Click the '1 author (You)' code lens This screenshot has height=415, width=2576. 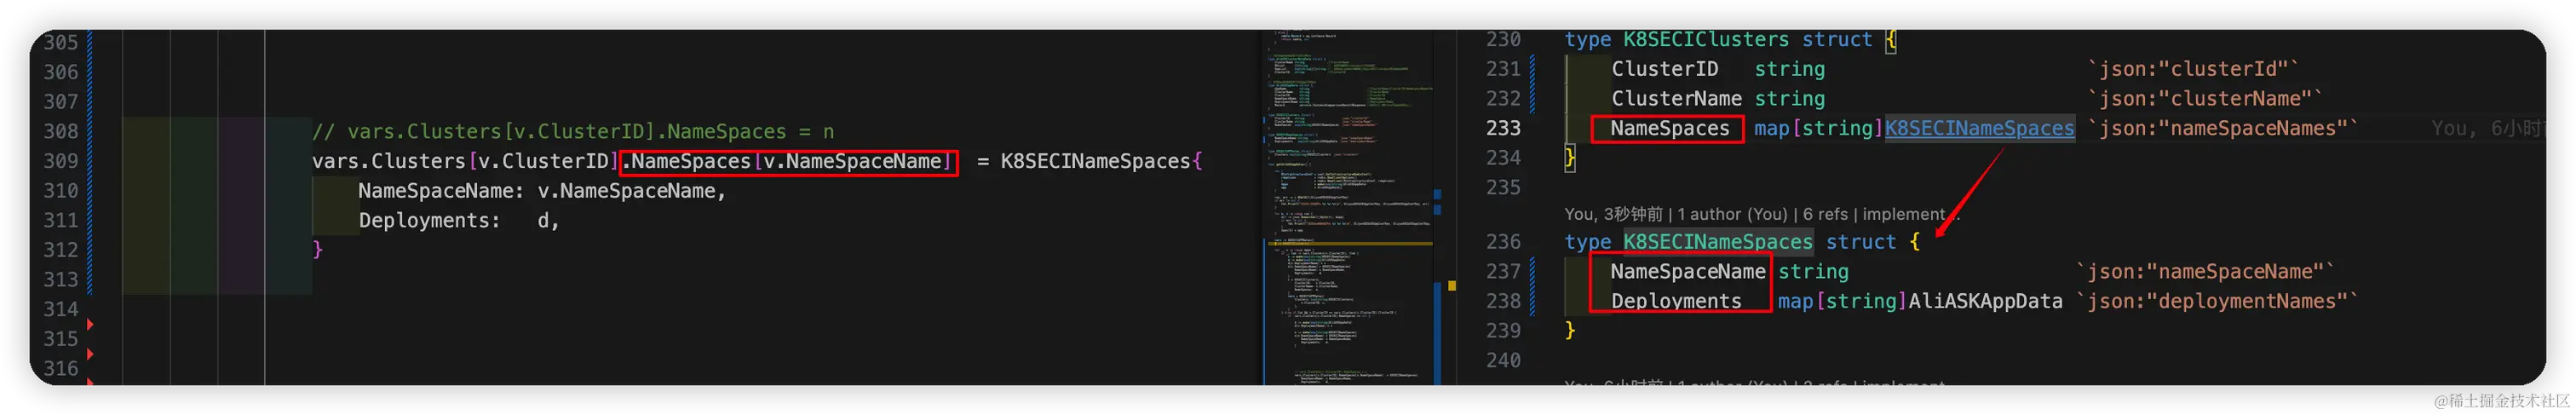click(1732, 214)
